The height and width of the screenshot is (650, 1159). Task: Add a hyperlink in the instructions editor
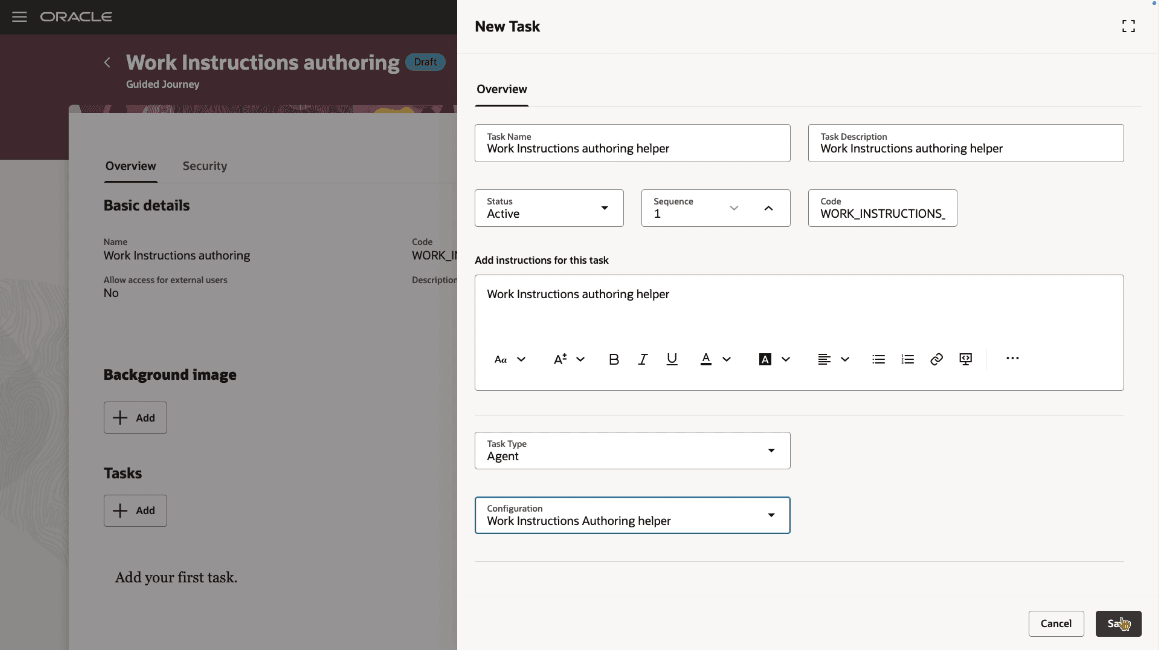(937, 359)
